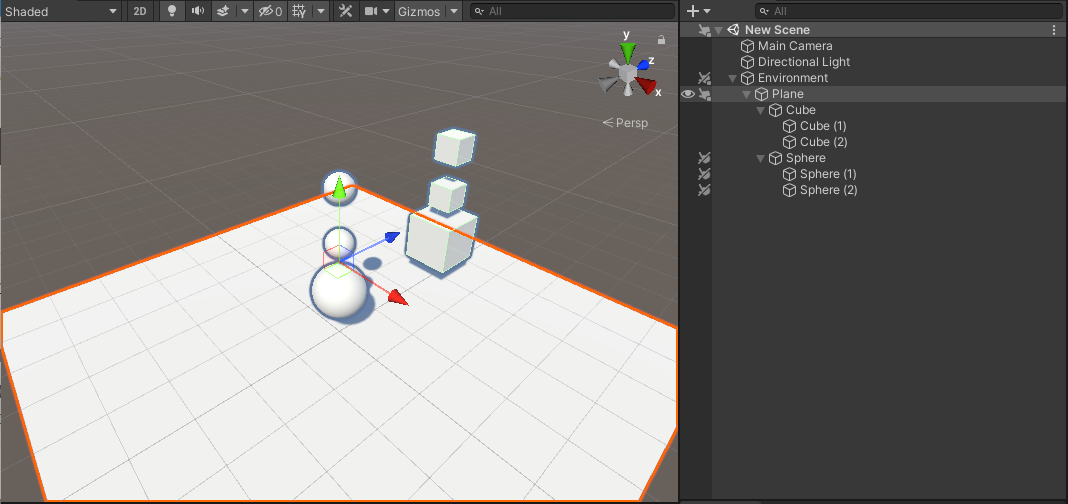This screenshot has width=1068, height=504.
Task: Toggle 2D view mode
Action: point(140,11)
